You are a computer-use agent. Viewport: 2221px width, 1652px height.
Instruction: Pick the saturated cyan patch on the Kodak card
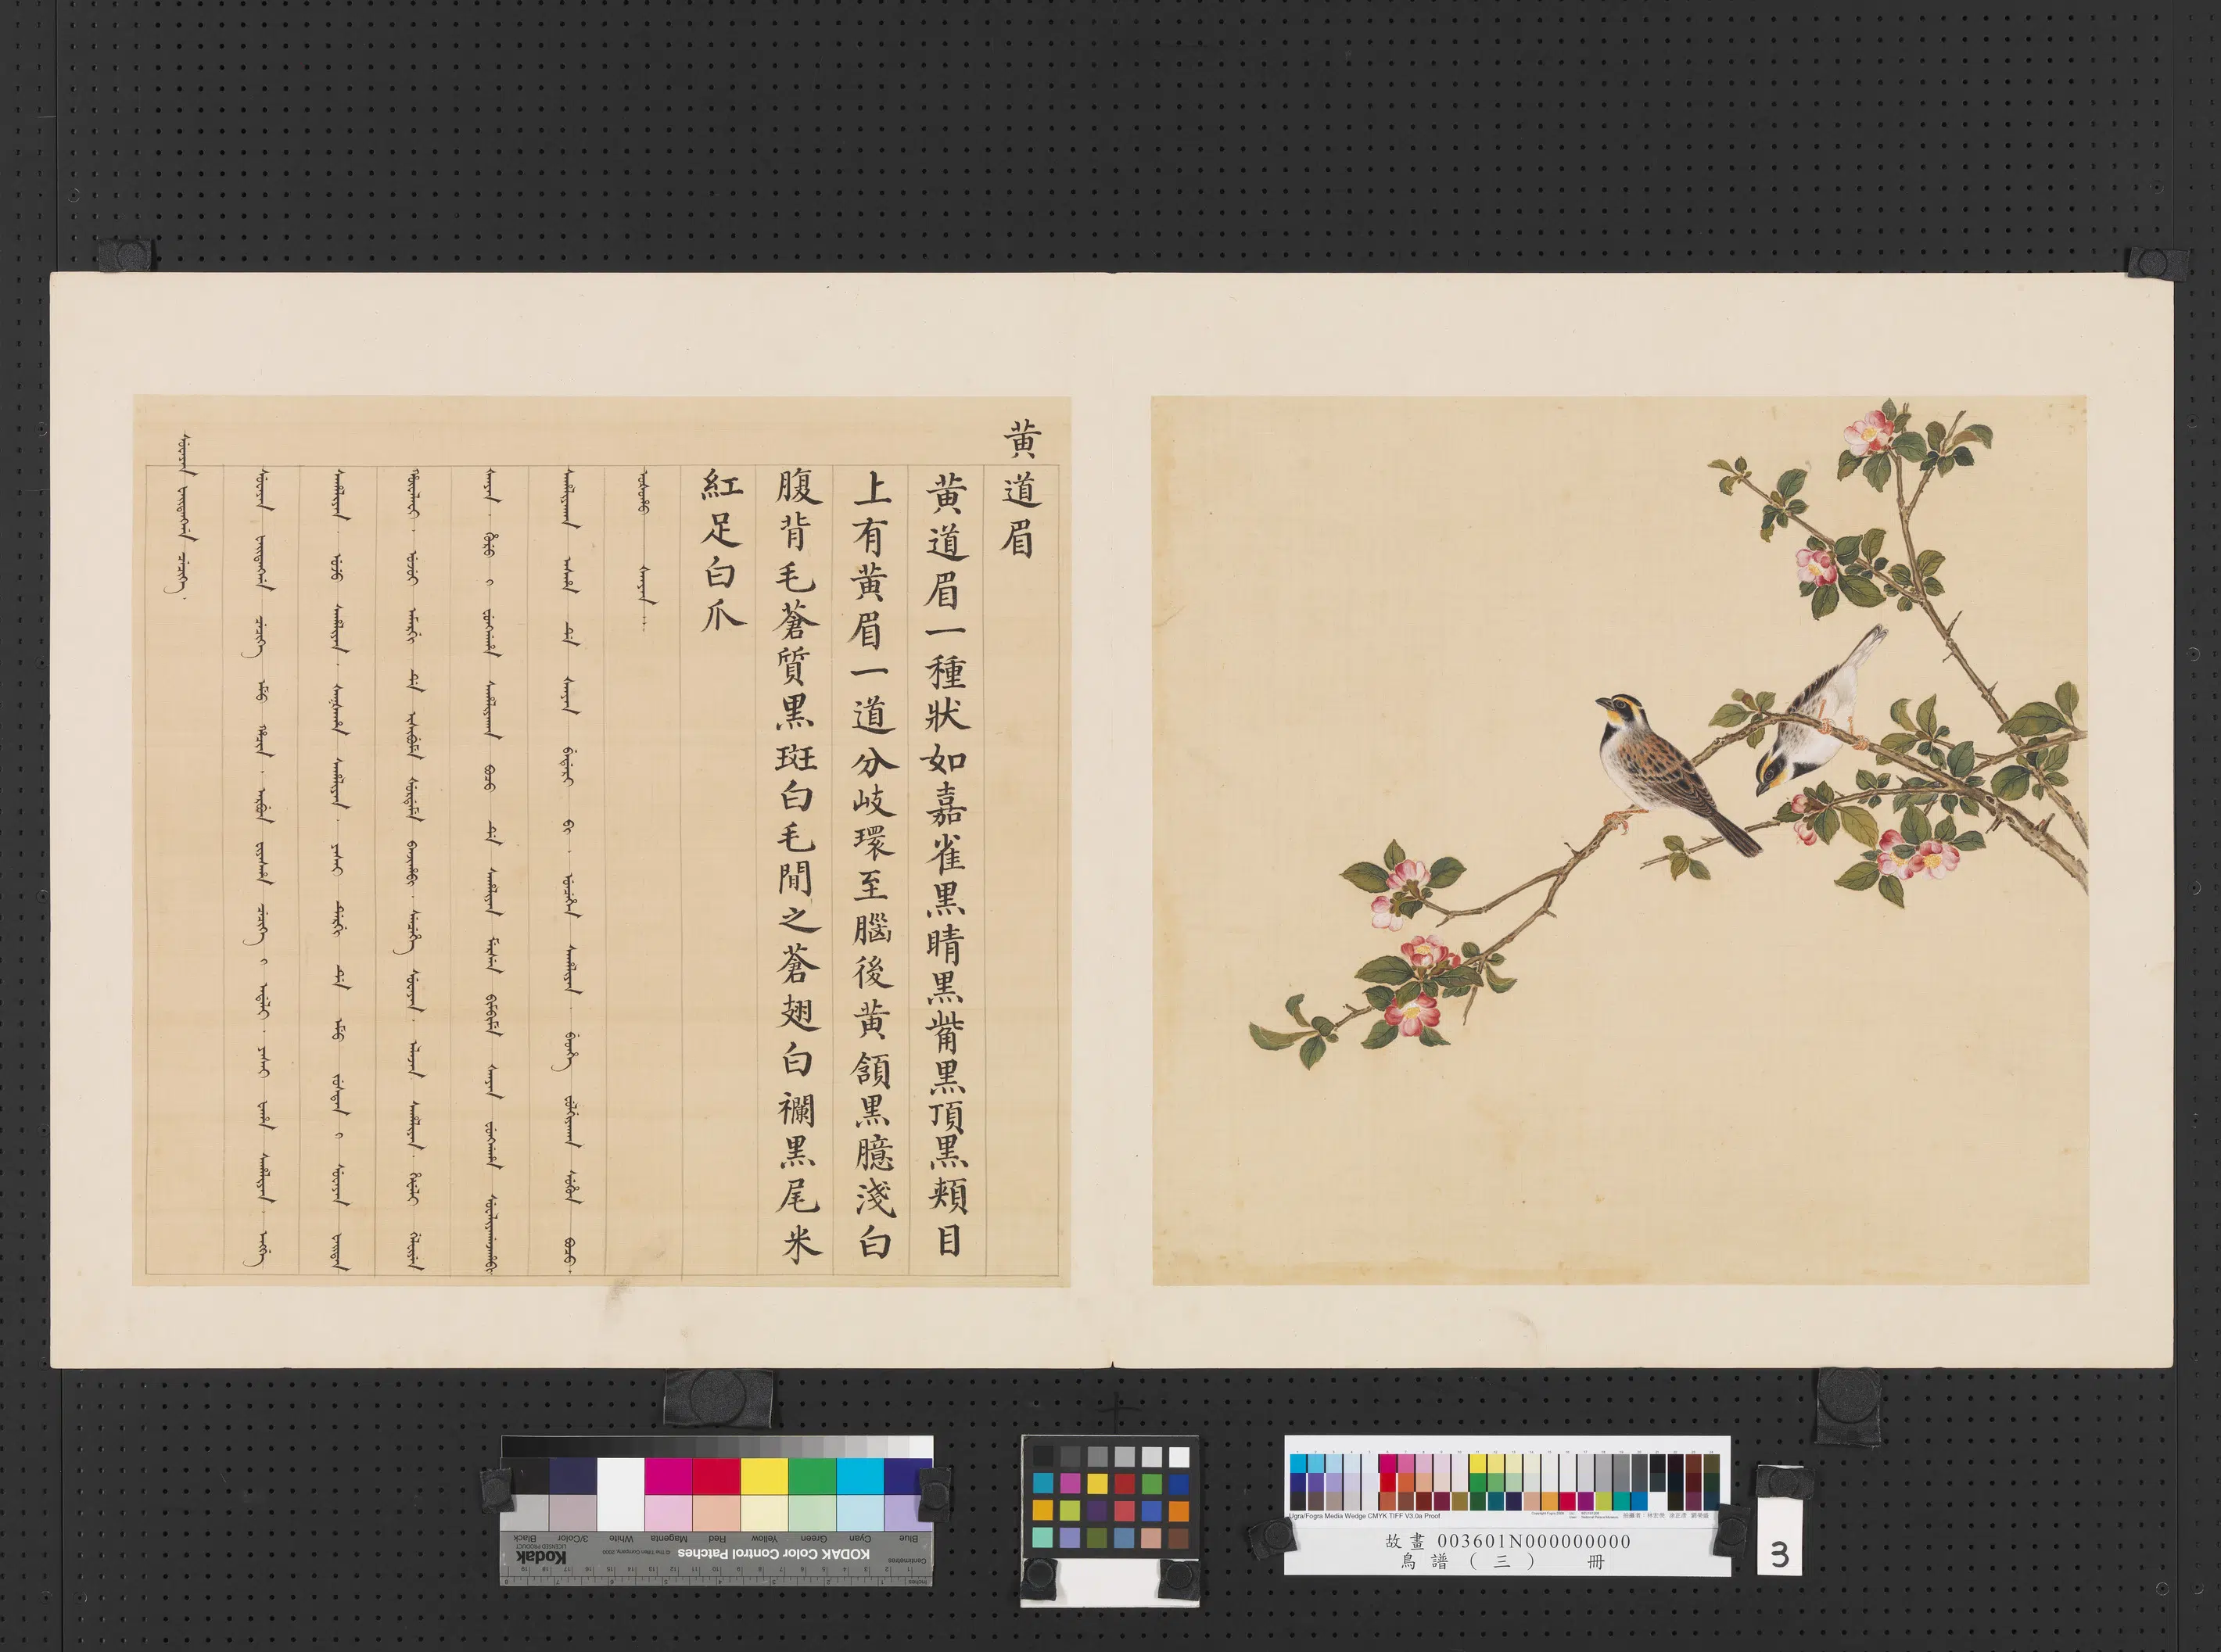coord(860,1477)
